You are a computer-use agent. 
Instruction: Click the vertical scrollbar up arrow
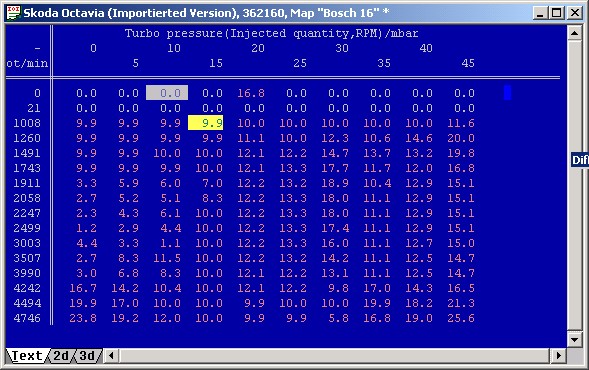click(x=574, y=33)
